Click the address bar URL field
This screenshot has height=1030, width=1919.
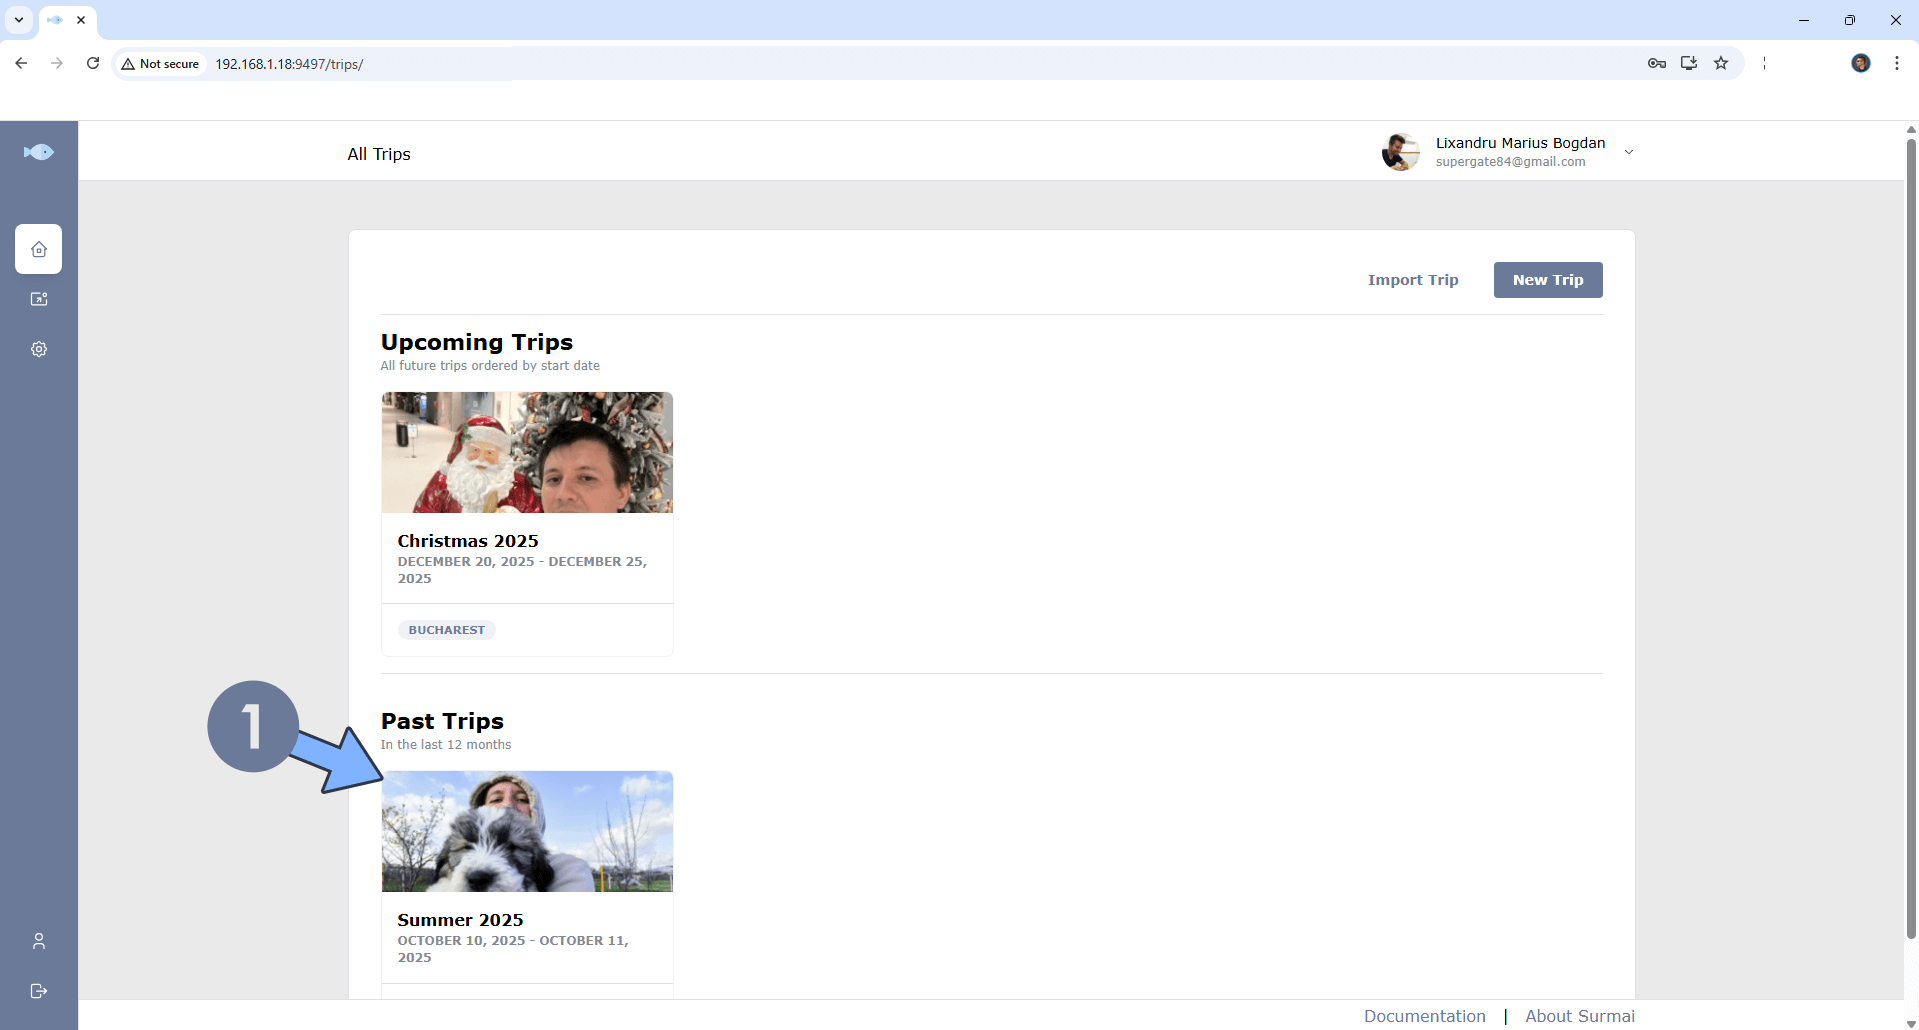tap(700, 64)
